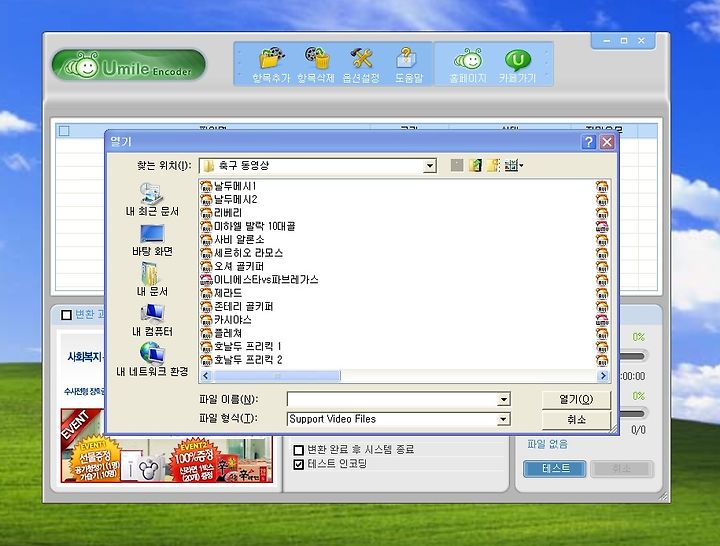
Task: Click the upper conversion progress bar
Action: click(x=633, y=355)
